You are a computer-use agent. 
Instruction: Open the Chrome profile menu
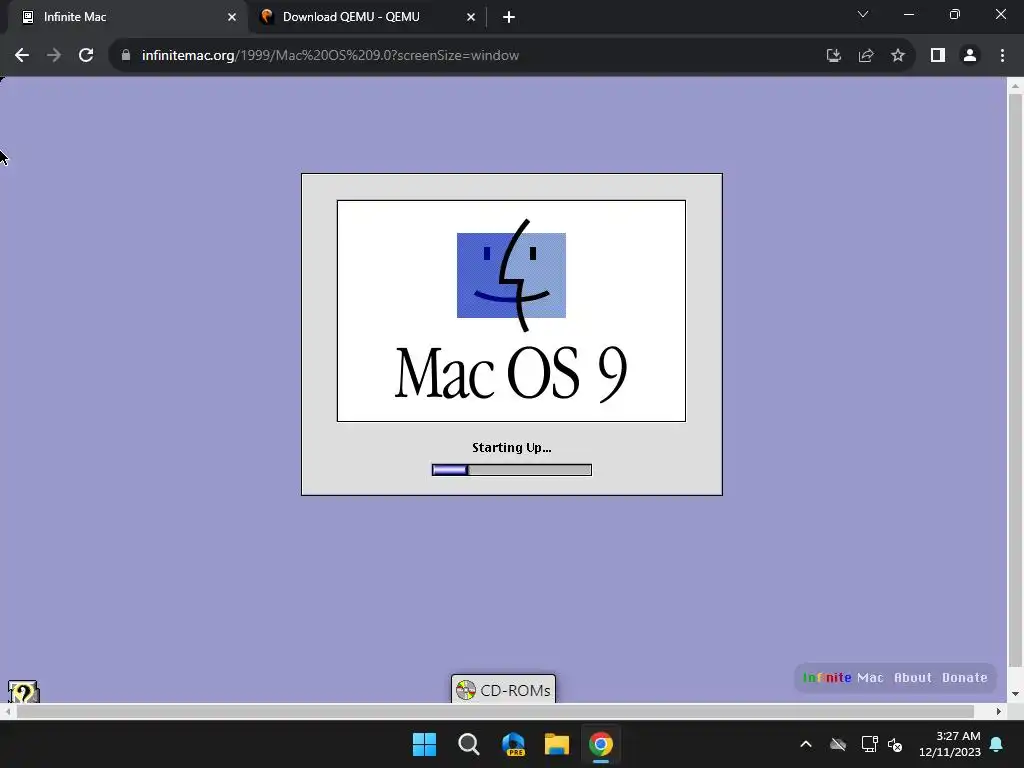970,56
